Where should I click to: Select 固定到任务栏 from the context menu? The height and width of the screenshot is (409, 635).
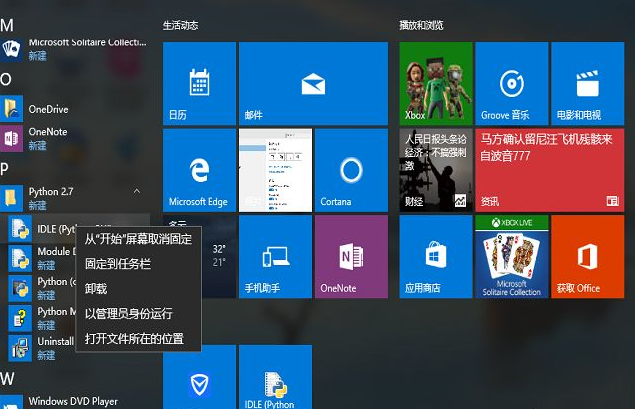click(x=117, y=264)
